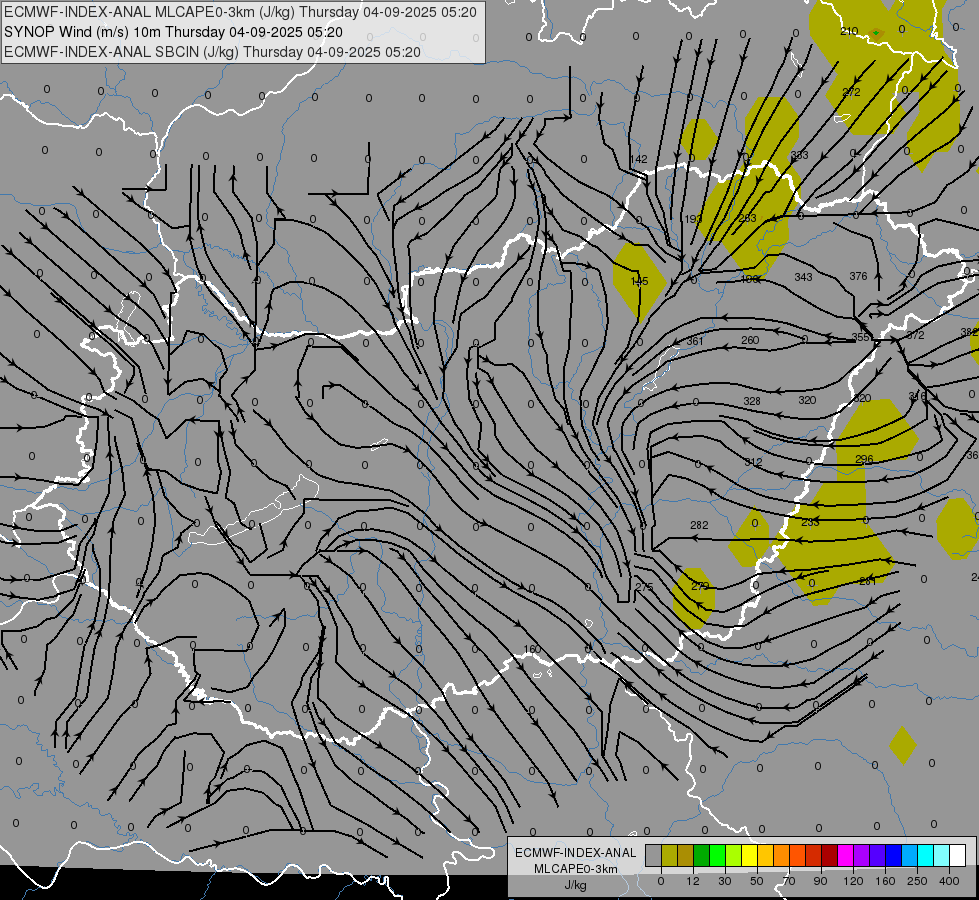The height and width of the screenshot is (900, 979).
Task: Click the J/kg unit label in the legend
Action: coord(576,885)
